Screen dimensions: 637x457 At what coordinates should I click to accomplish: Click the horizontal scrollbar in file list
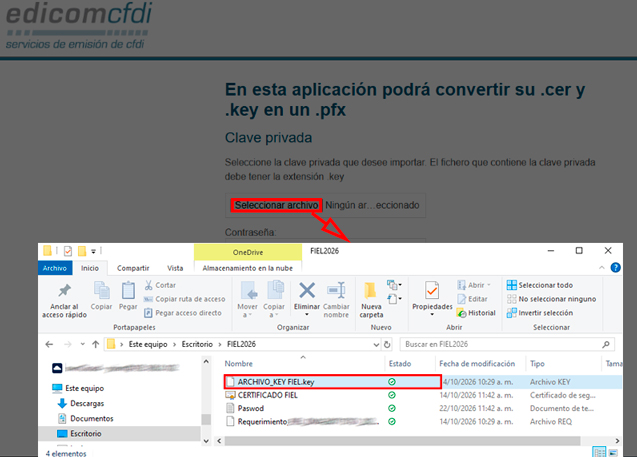[402, 441]
